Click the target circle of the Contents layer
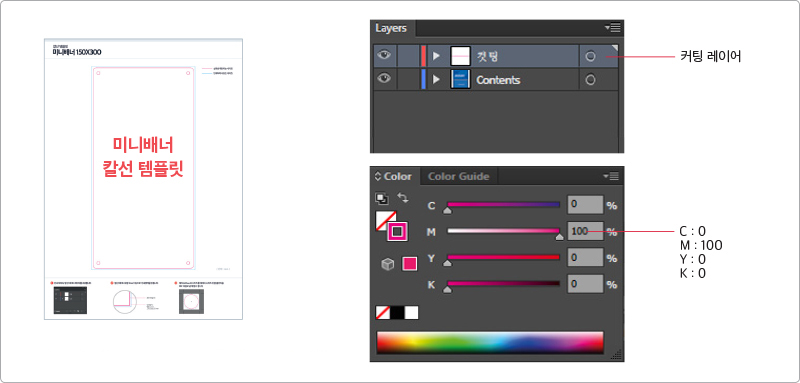Image resolution: width=800 pixels, height=383 pixels. 590,80
